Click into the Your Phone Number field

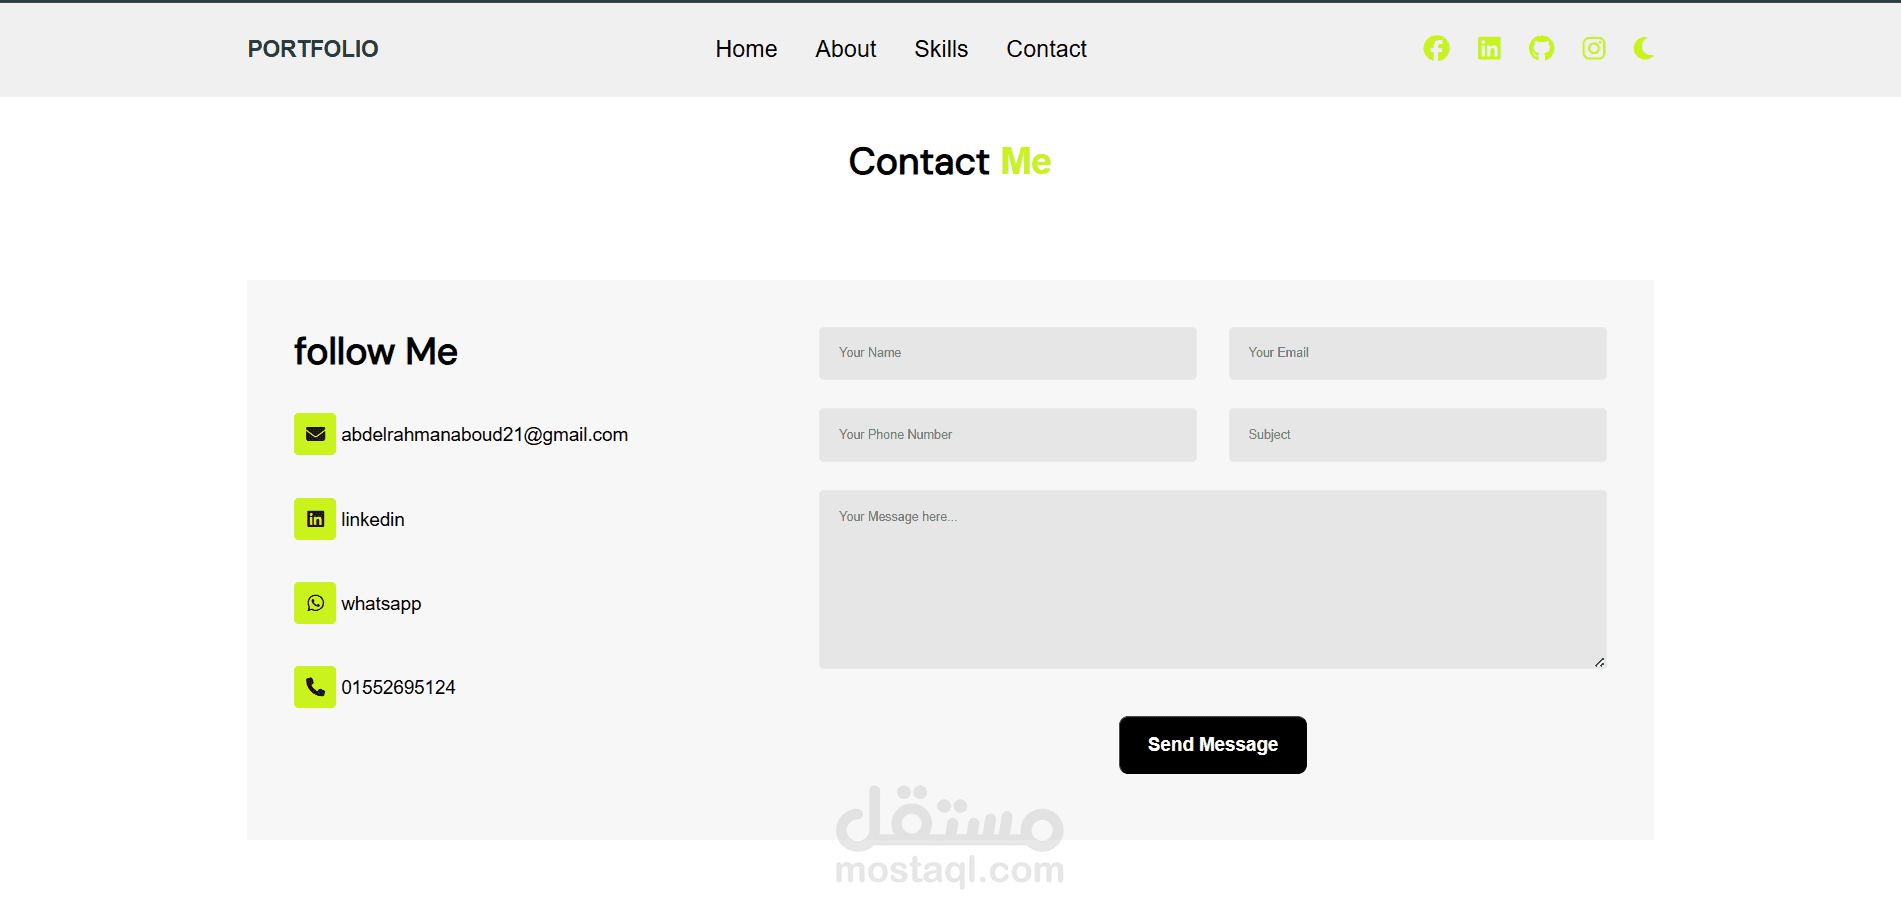click(x=1008, y=435)
